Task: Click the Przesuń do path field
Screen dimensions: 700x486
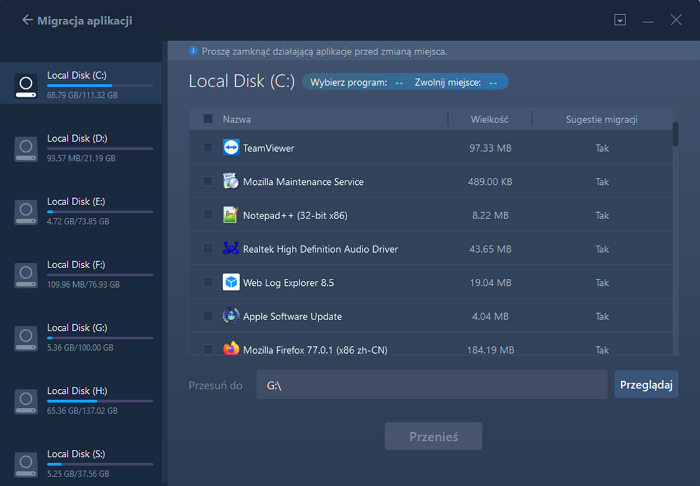Action: [x=432, y=384]
